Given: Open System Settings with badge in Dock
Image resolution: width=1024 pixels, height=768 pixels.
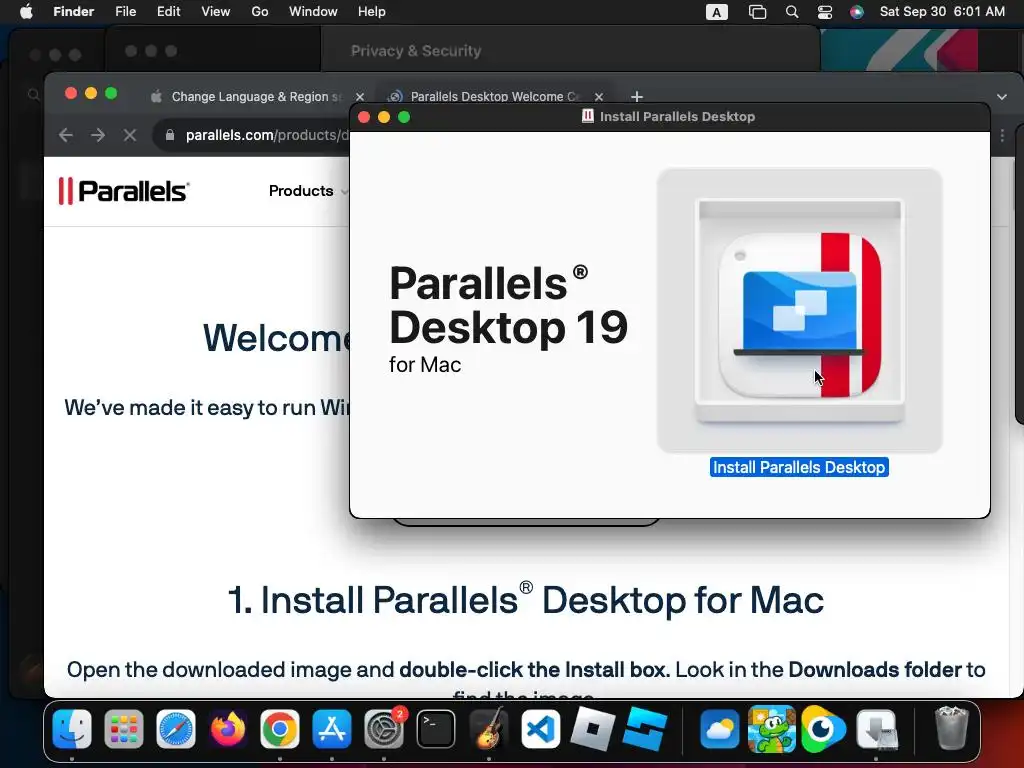Looking at the screenshot, I should (x=384, y=728).
